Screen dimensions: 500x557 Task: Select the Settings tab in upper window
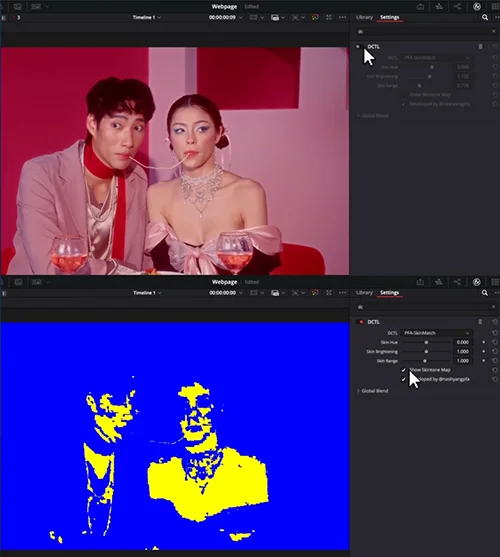click(x=390, y=17)
